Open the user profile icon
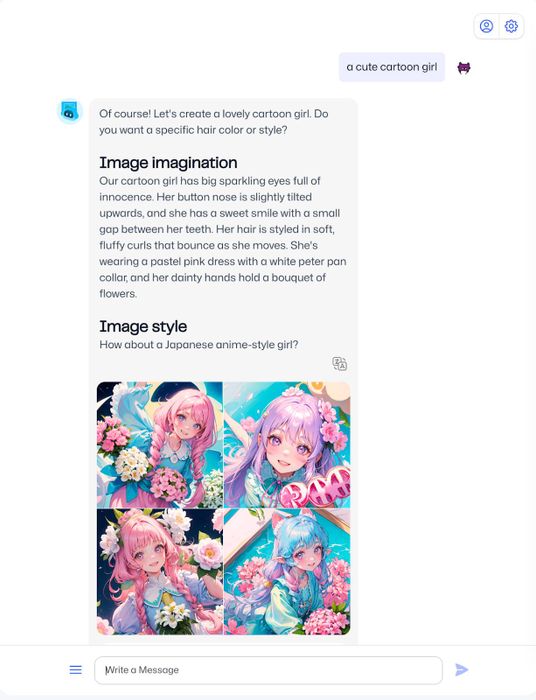The image size is (536, 700). coord(486,26)
